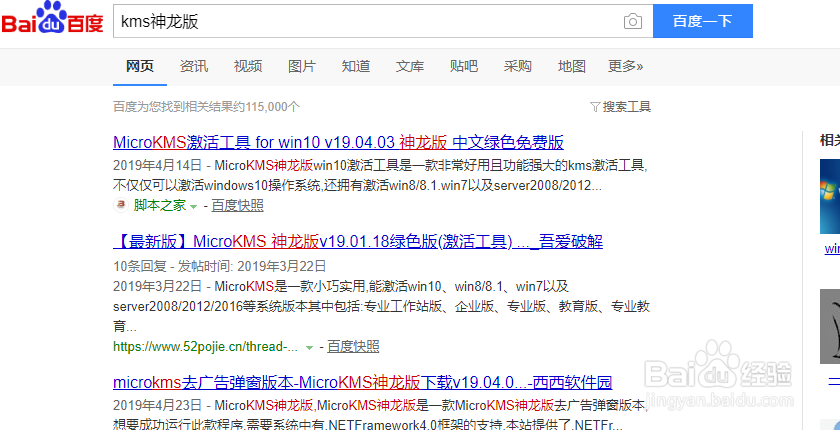The image size is (840, 430).
Task: Switch to the 网页 tab
Action: coord(140,66)
